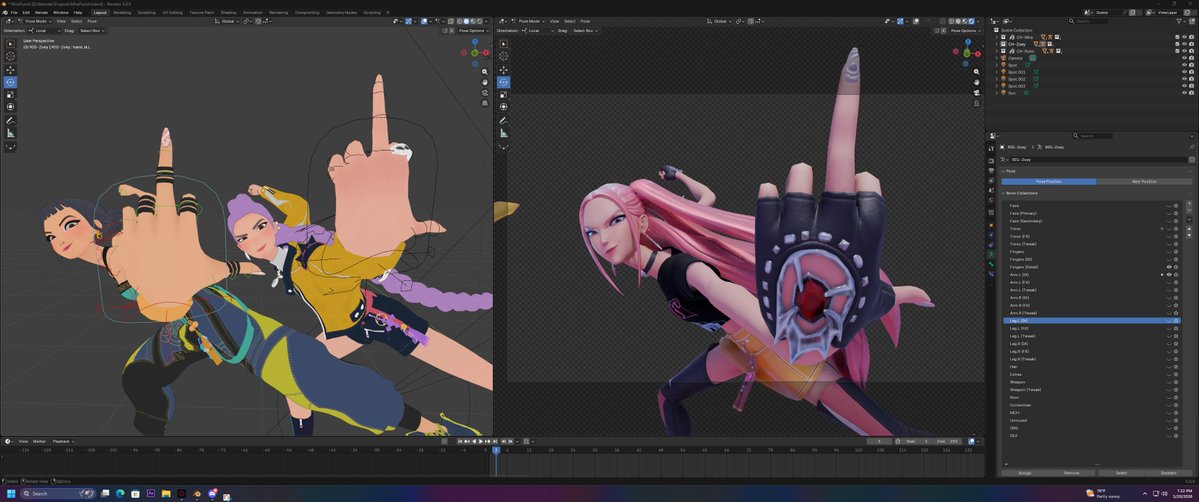This screenshot has width=1199, height=502.
Task: Uncheck CH-Rumi collection exclude checkbox
Action: [x=1178, y=51]
